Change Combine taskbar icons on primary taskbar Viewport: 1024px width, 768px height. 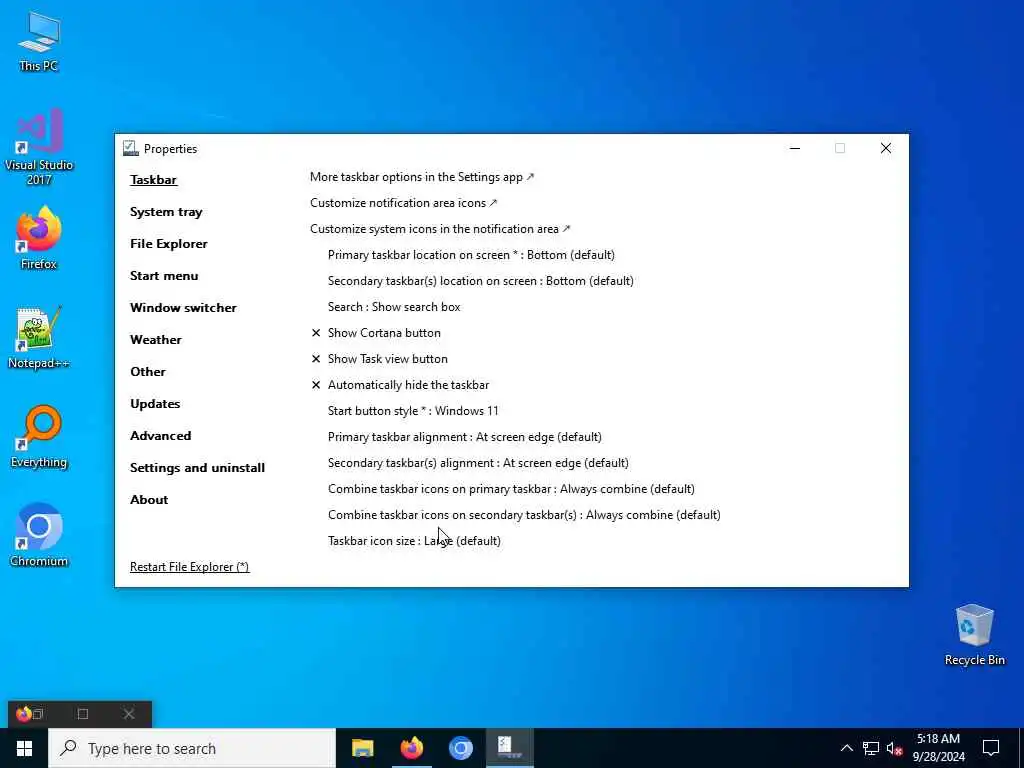coord(511,489)
